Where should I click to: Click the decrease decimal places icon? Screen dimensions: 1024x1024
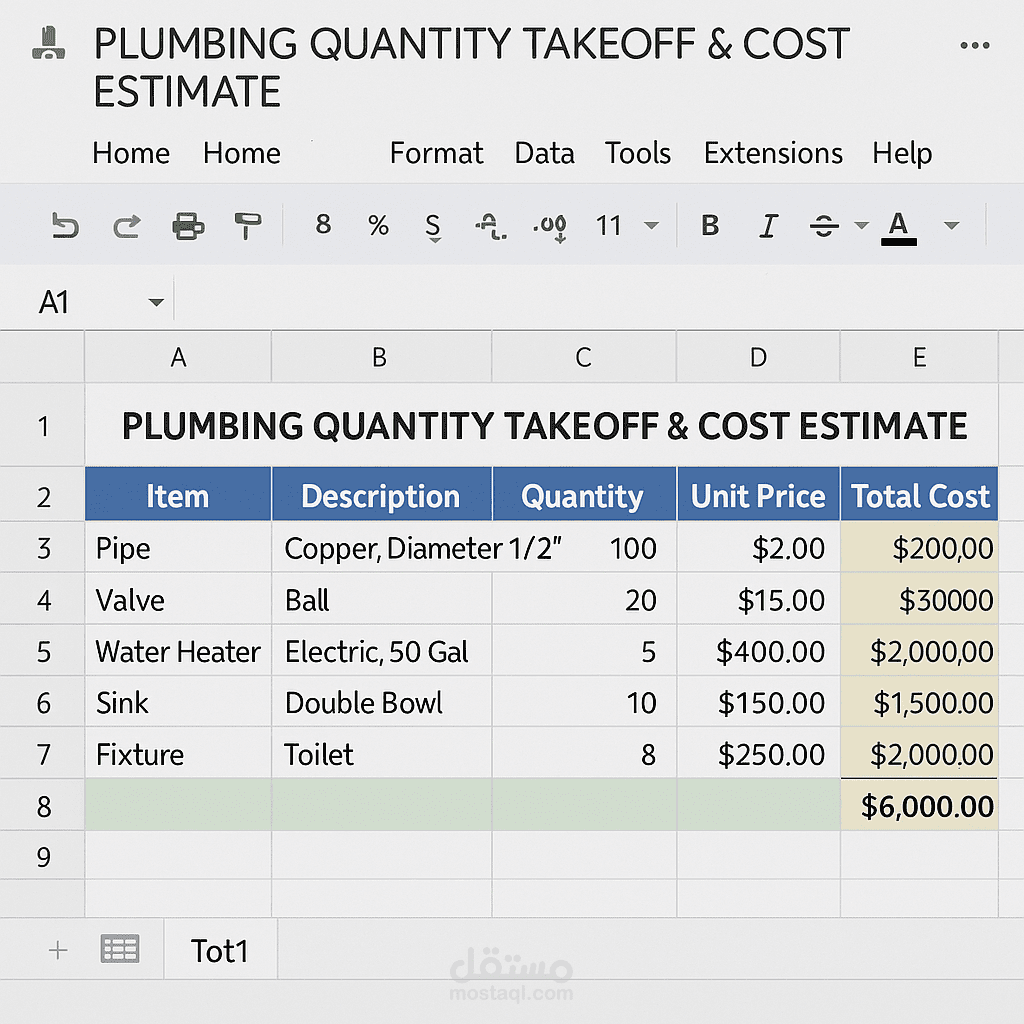(x=491, y=227)
